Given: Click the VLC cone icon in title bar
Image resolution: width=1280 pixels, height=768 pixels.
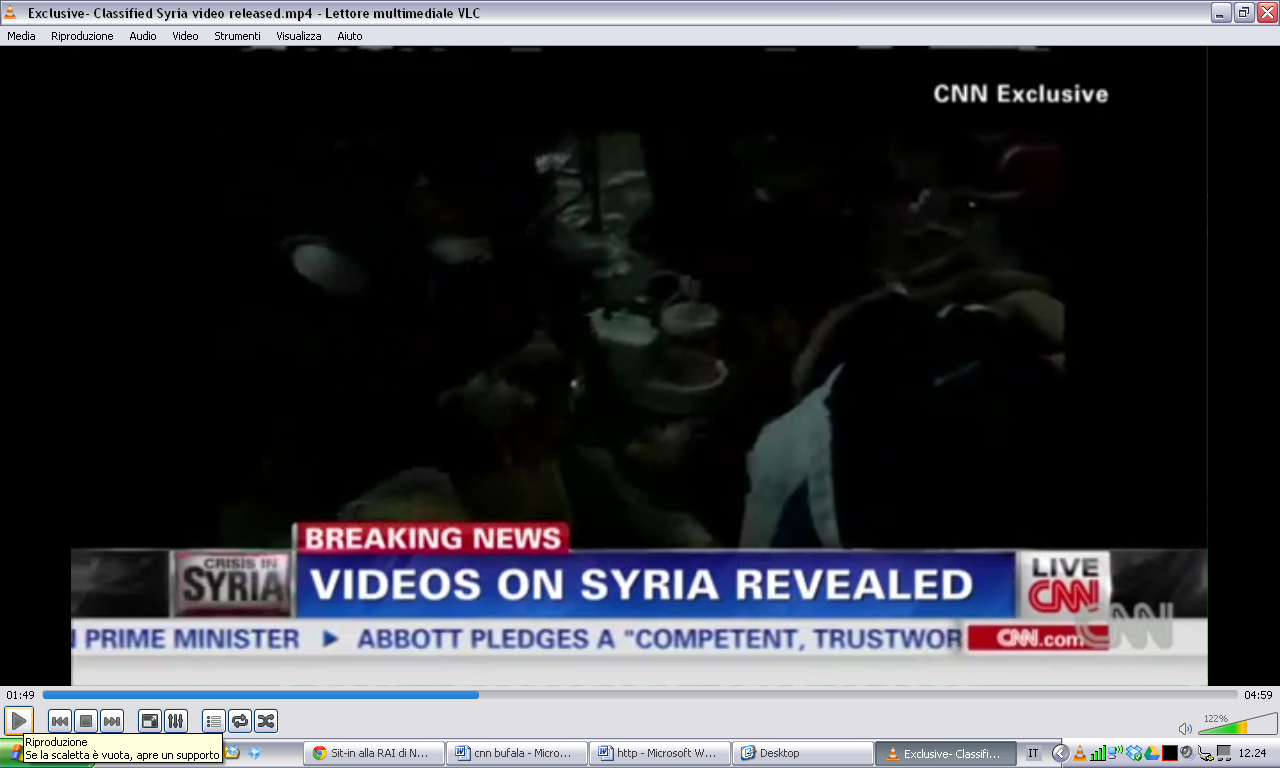Looking at the screenshot, I should [10, 13].
